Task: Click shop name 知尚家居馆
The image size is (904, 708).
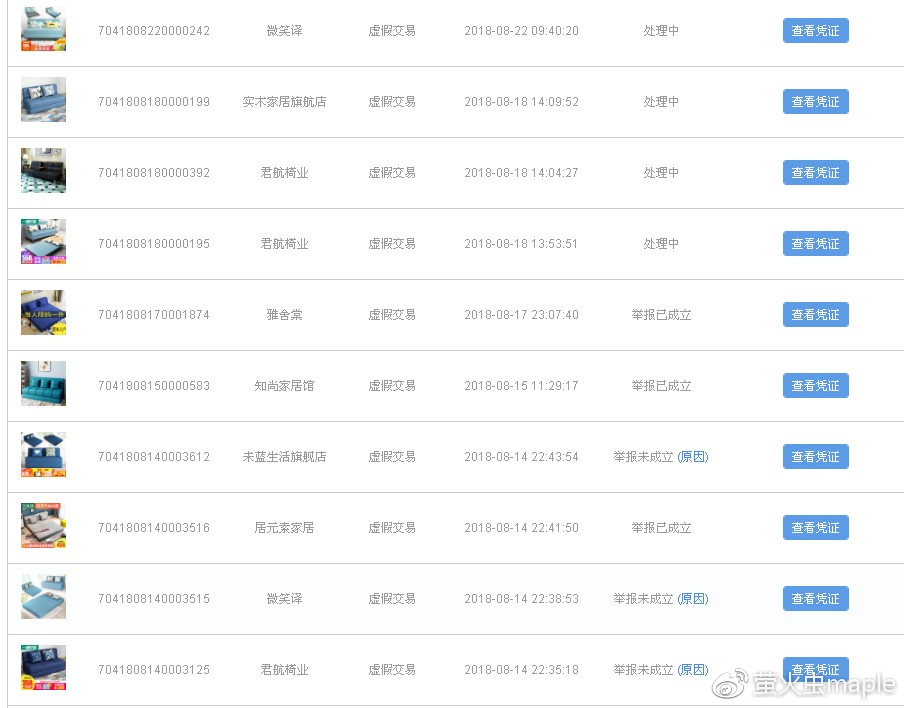Action: pyautogui.click(x=284, y=385)
